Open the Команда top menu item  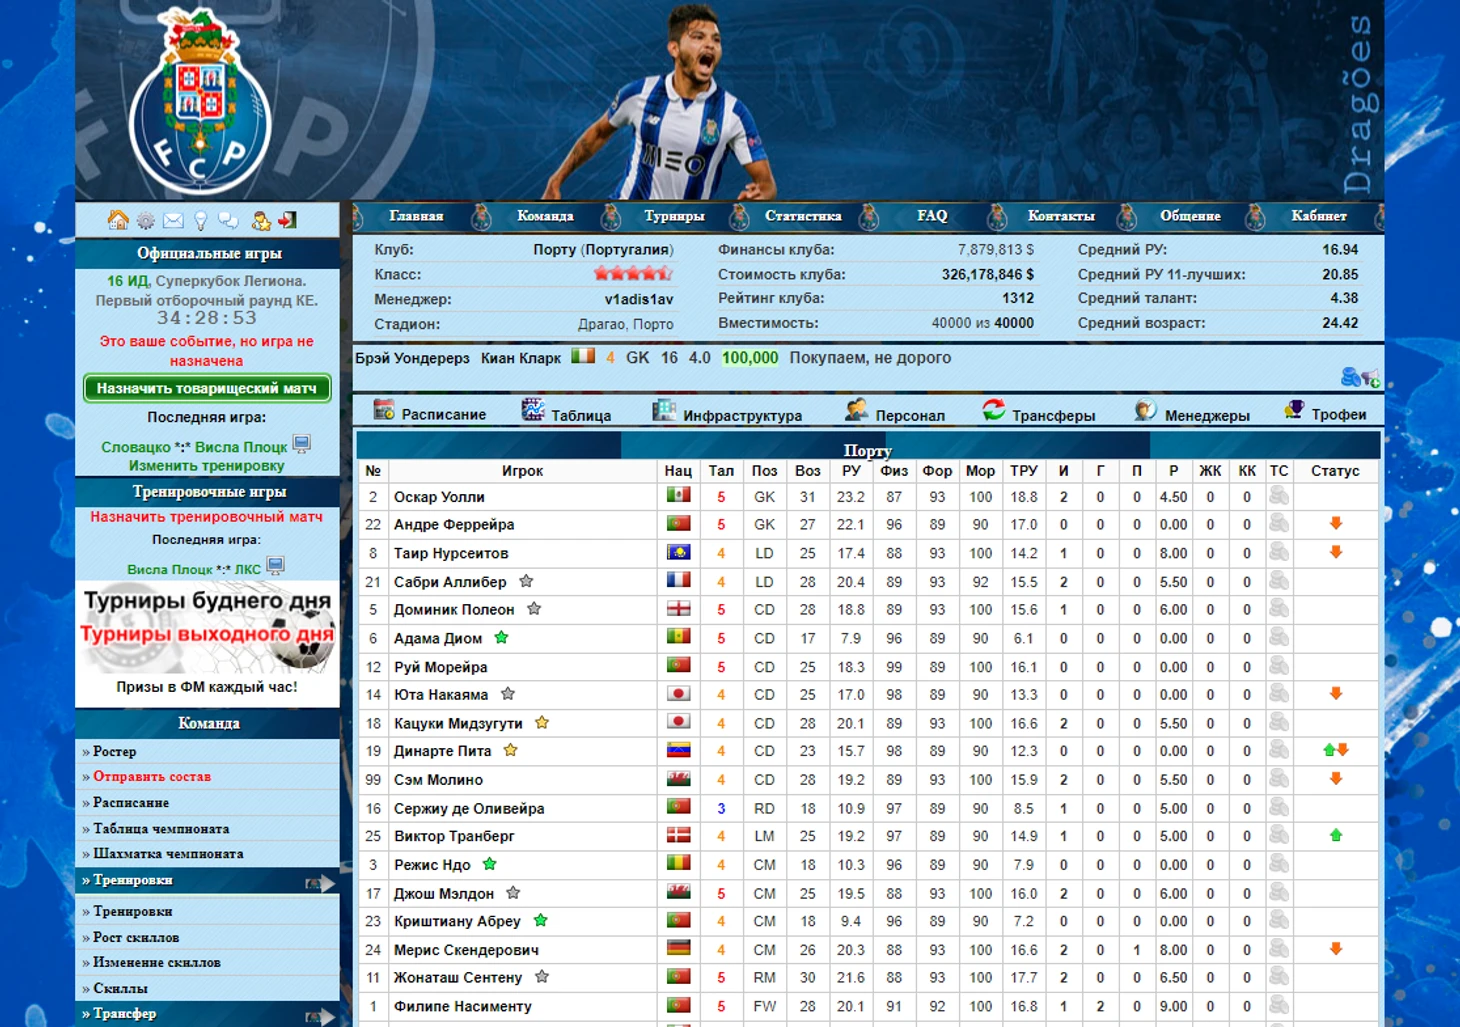(x=545, y=216)
